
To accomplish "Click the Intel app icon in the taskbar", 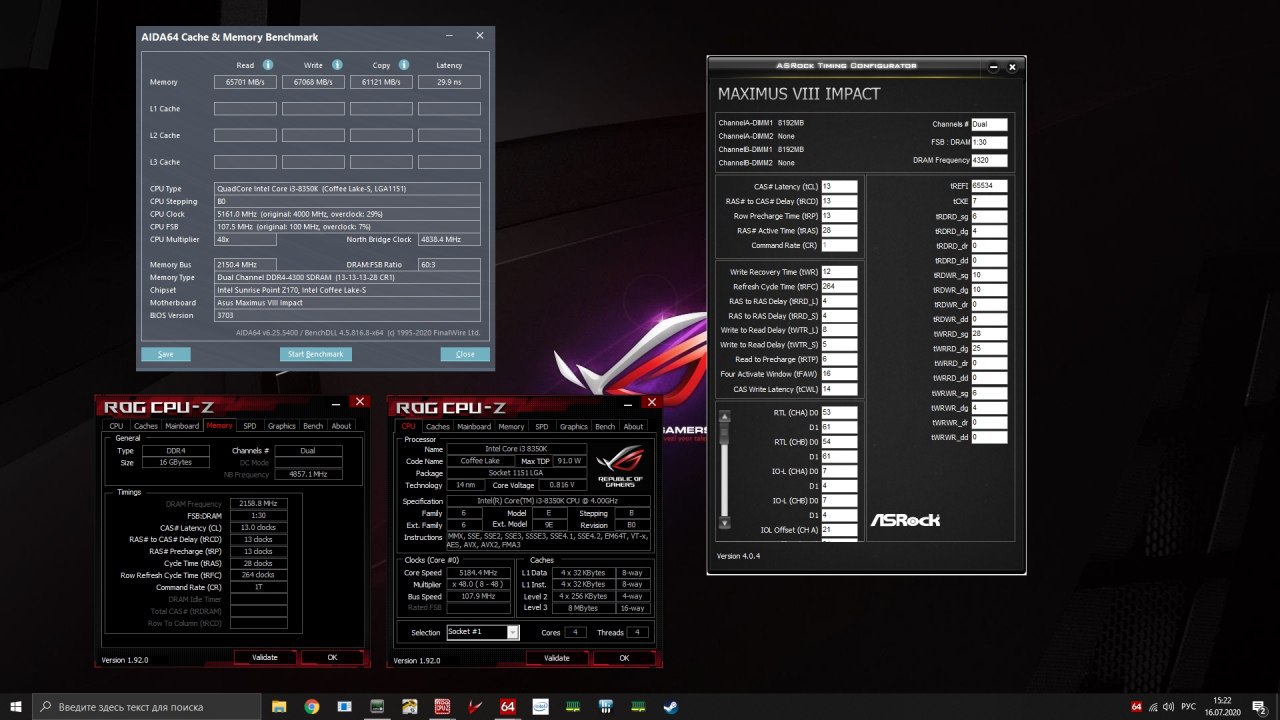I will (x=540, y=707).
